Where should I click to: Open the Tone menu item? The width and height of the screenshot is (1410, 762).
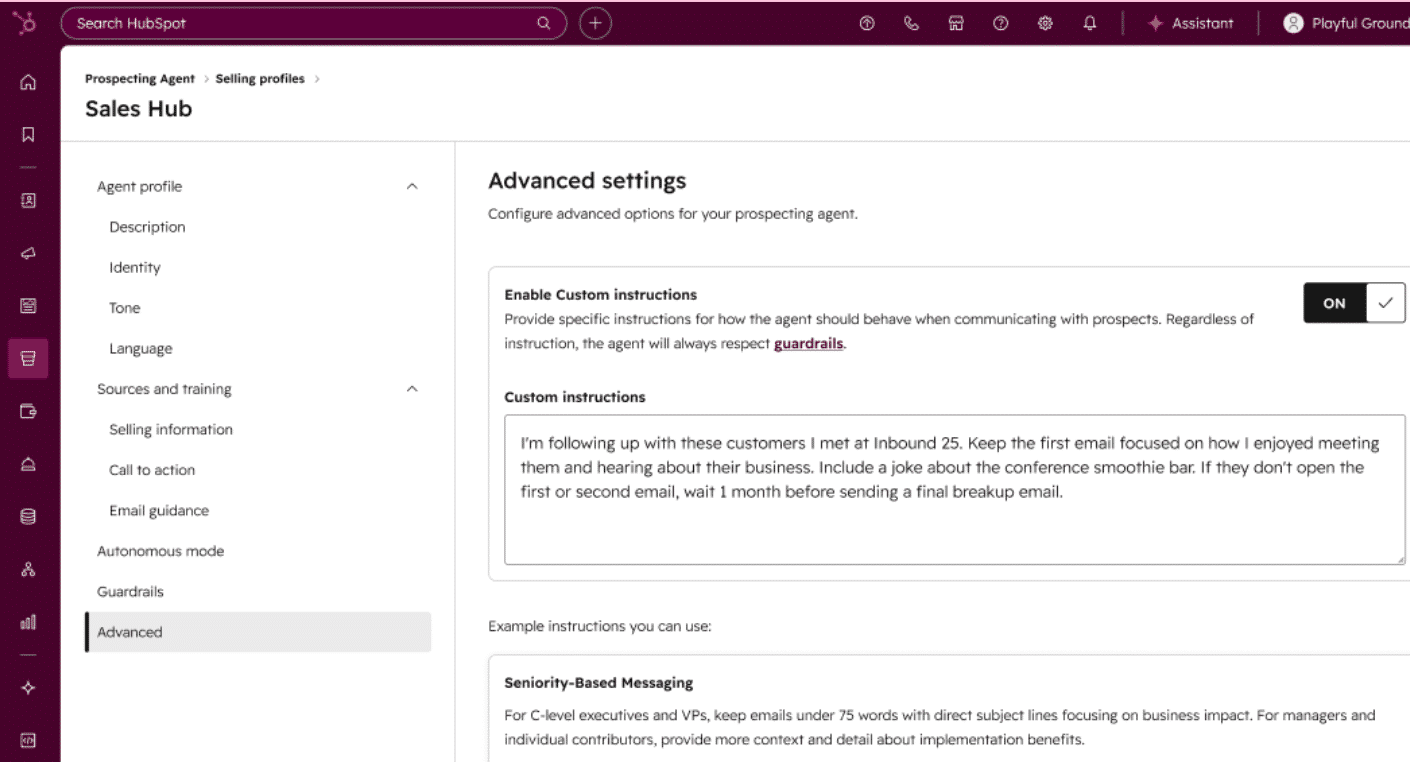click(x=125, y=308)
